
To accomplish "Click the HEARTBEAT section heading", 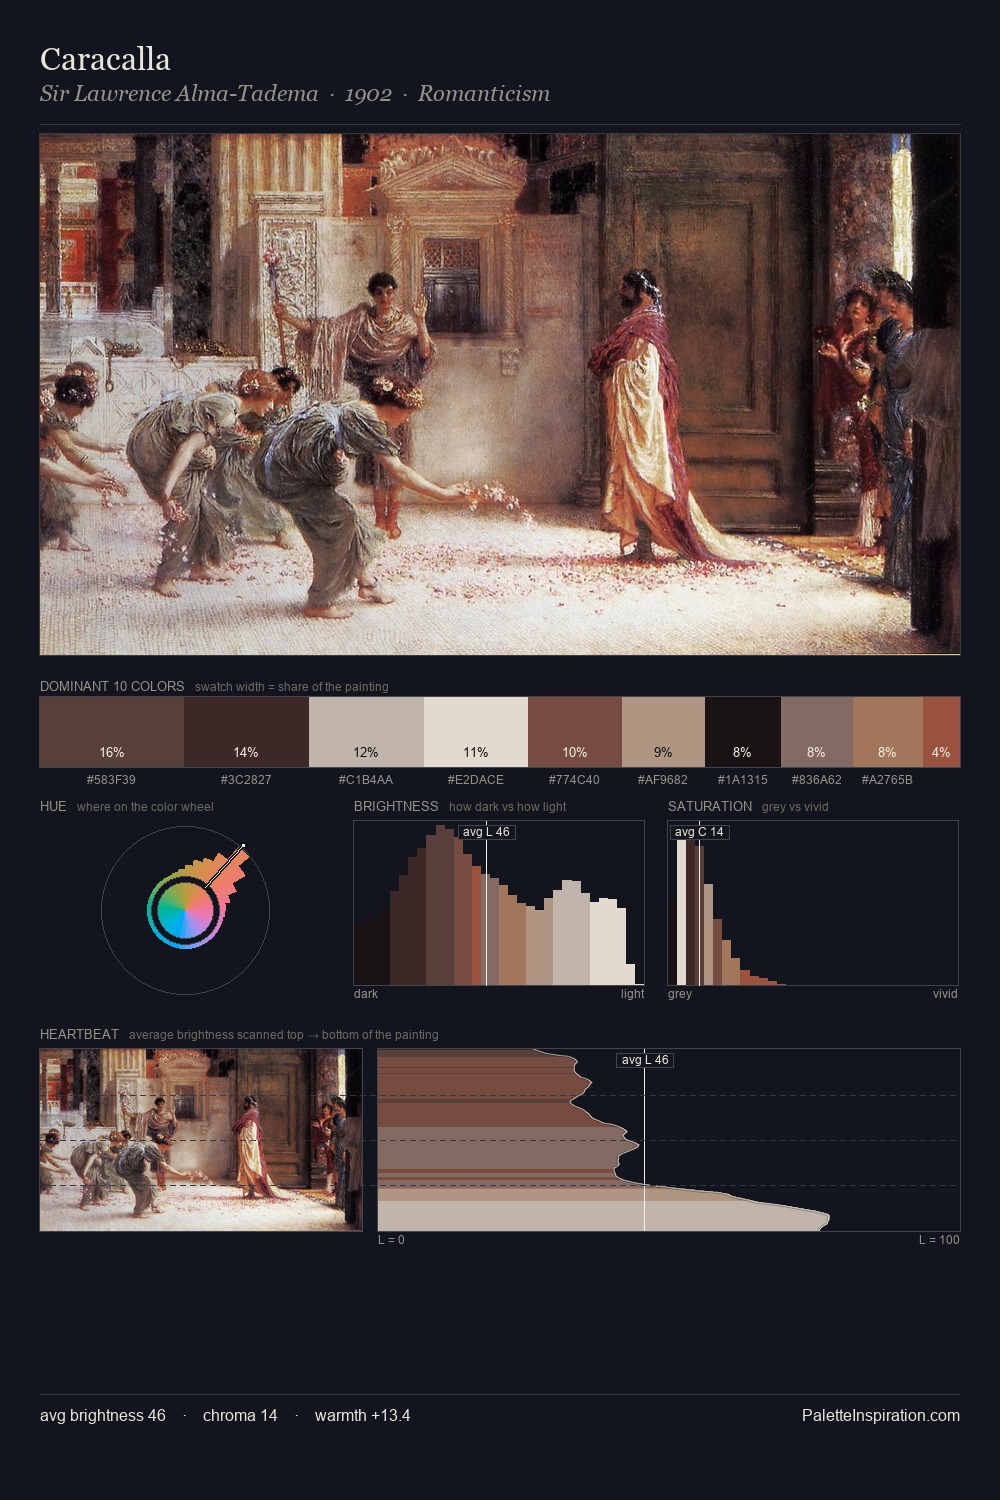I will [79, 1034].
